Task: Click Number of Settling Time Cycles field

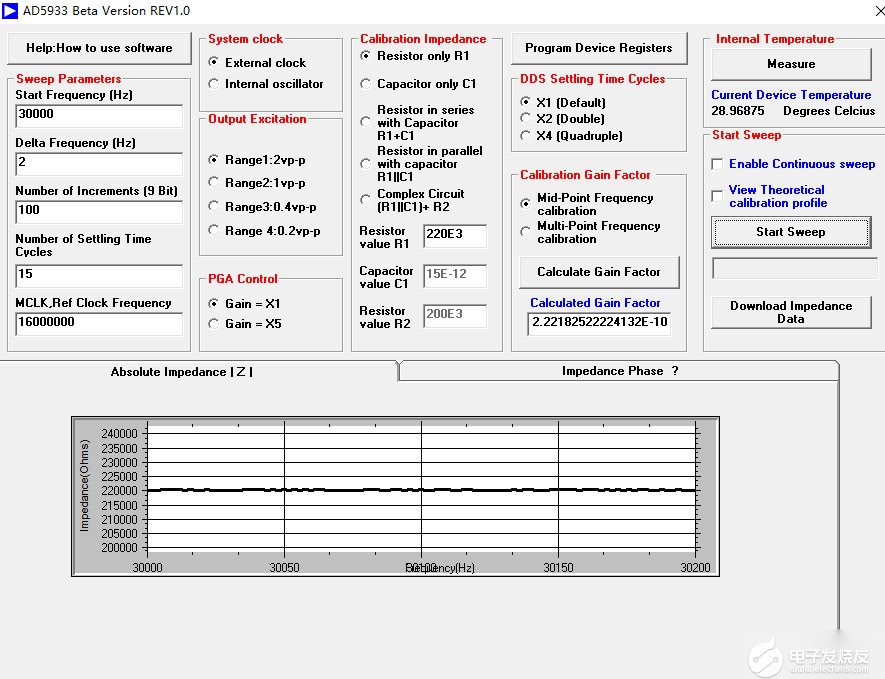Action: (x=99, y=276)
